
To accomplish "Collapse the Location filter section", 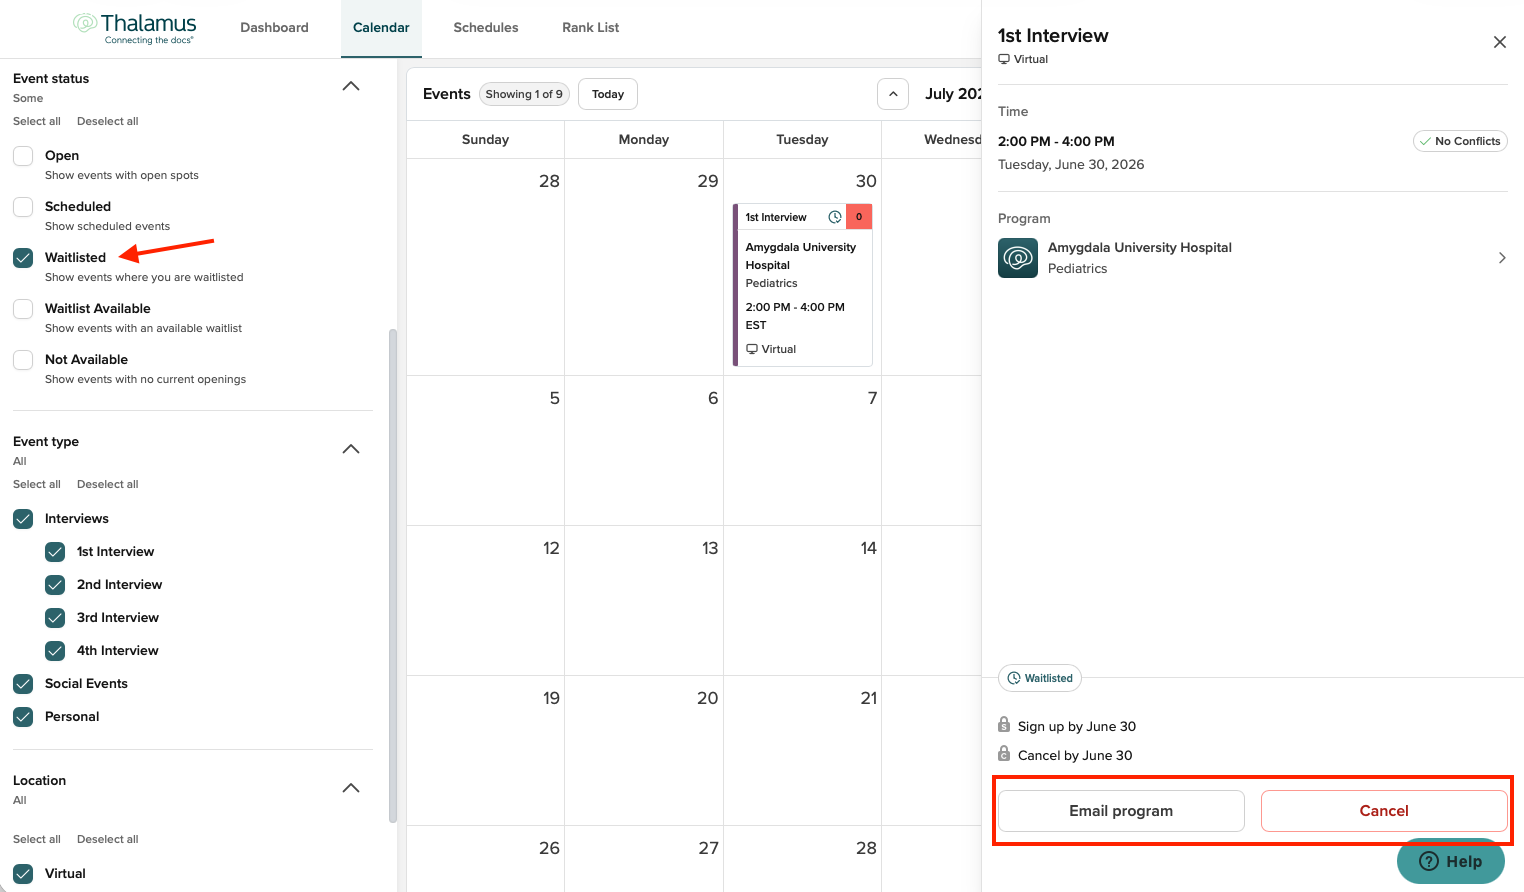I will coord(351,788).
